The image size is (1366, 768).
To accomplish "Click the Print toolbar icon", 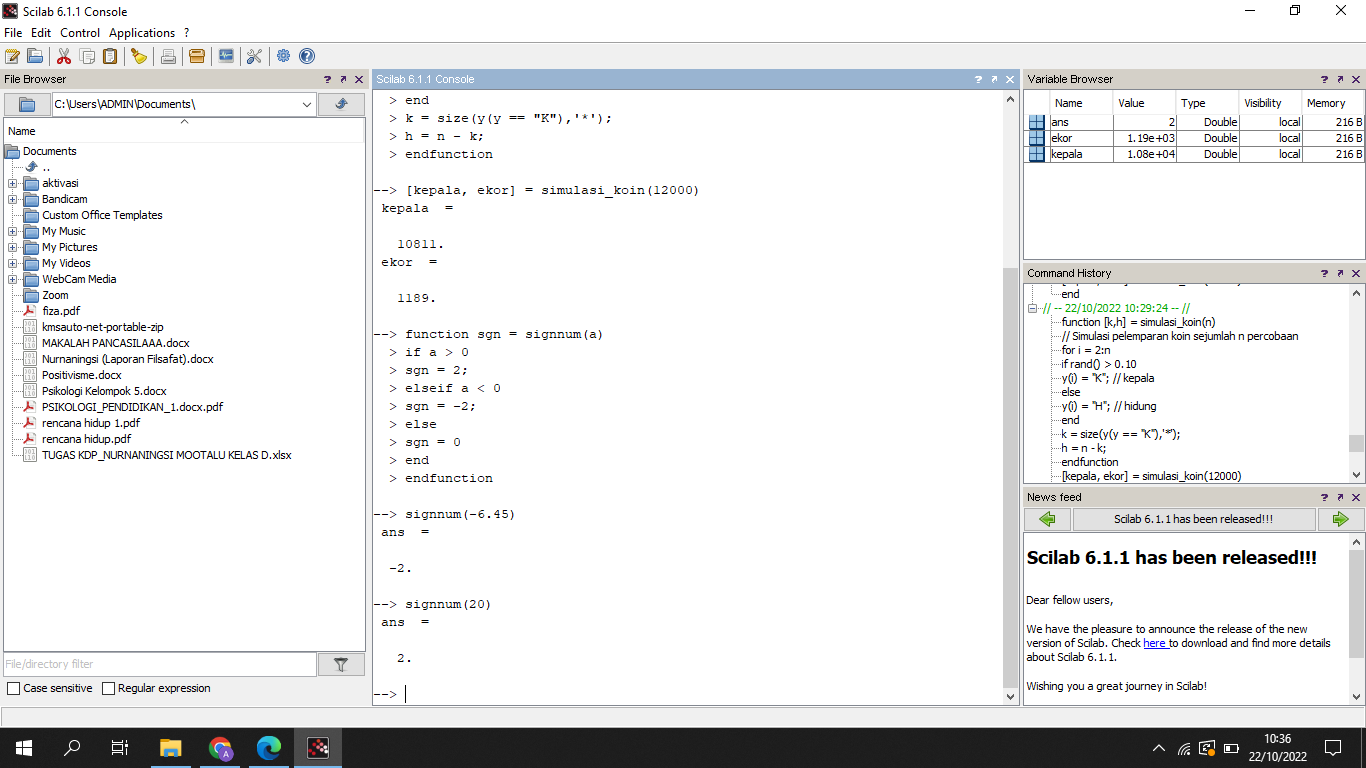I will 168,56.
